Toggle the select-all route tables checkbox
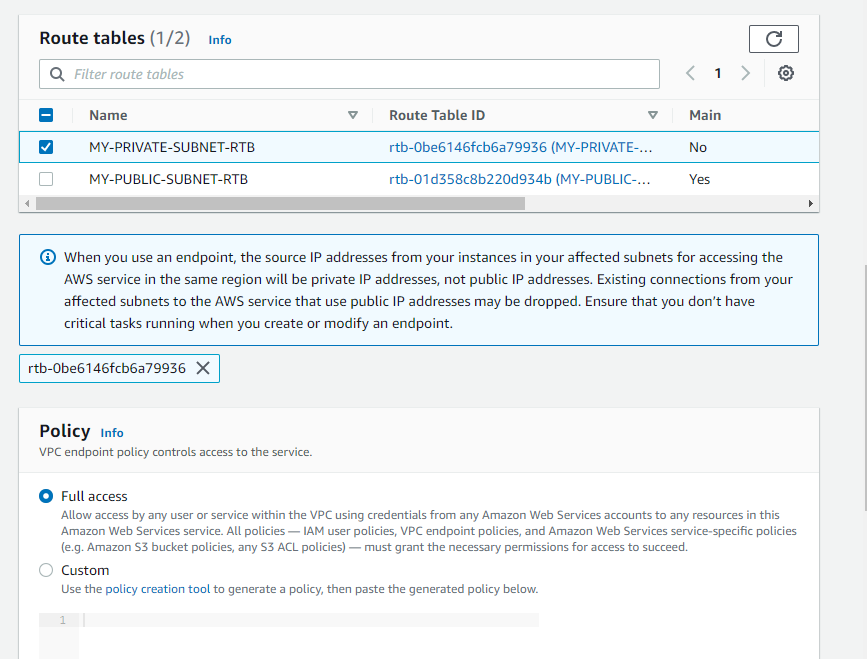This screenshot has width=867, height=659. (x=46, y=115)
